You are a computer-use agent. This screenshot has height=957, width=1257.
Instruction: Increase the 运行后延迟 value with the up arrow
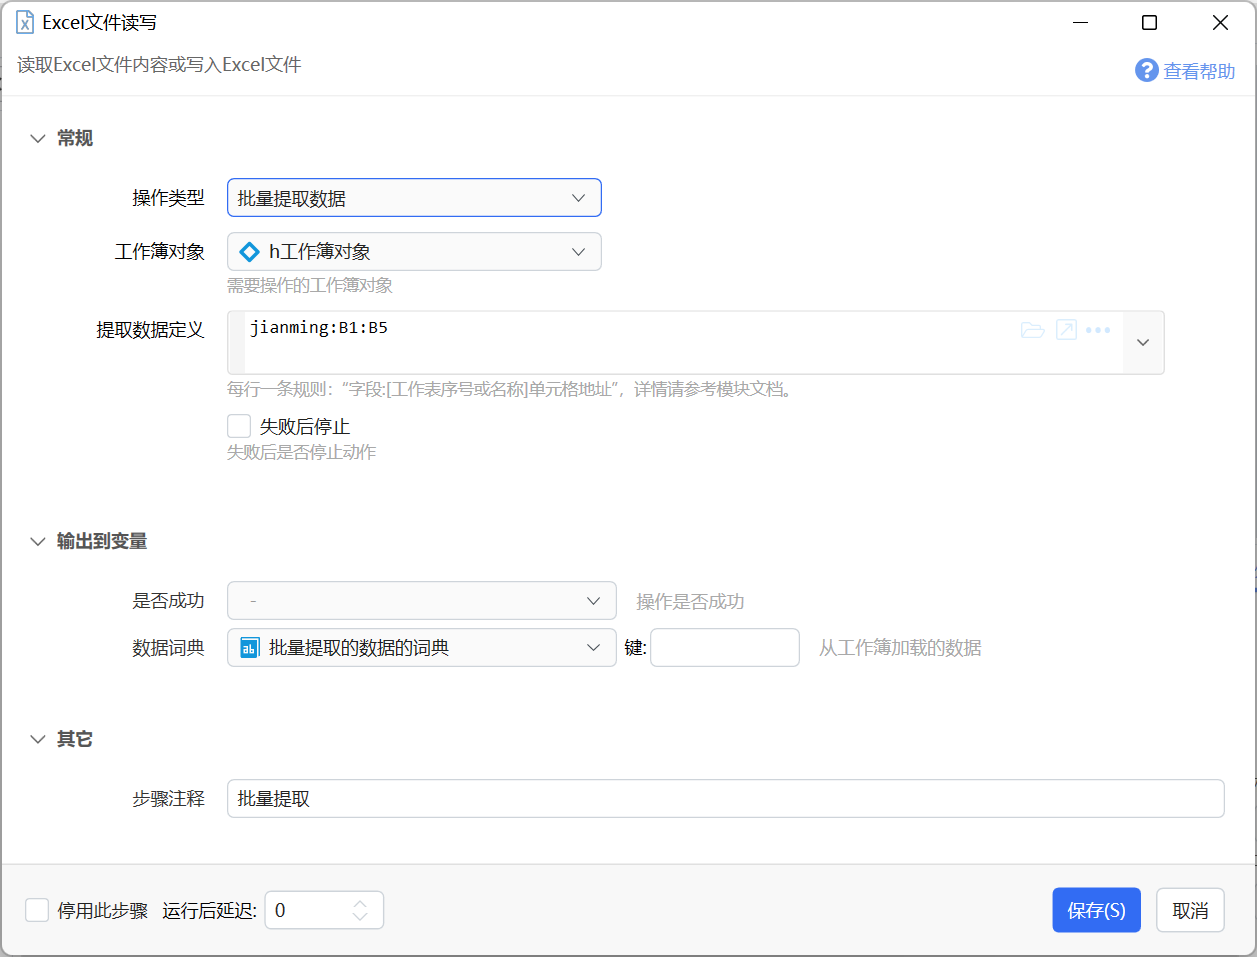tap(360, 903)
